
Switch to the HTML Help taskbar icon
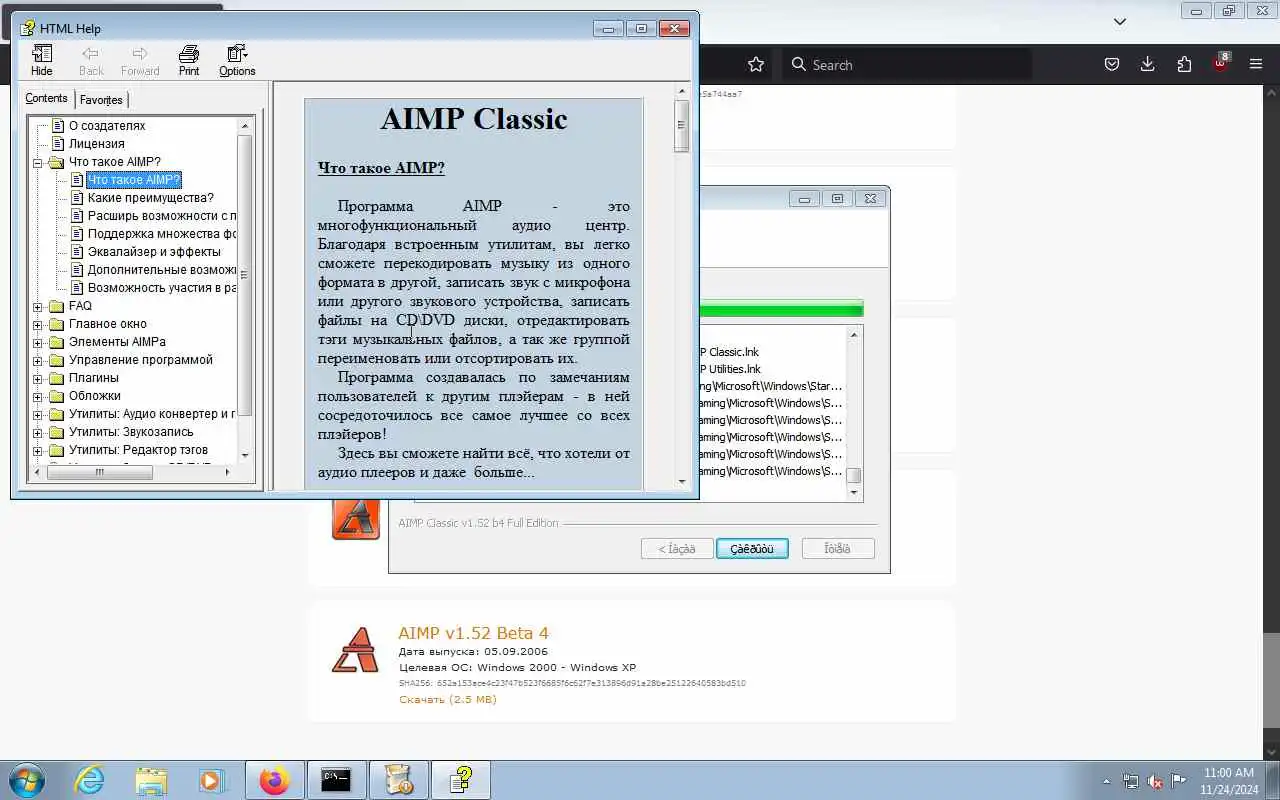[460, 780]
